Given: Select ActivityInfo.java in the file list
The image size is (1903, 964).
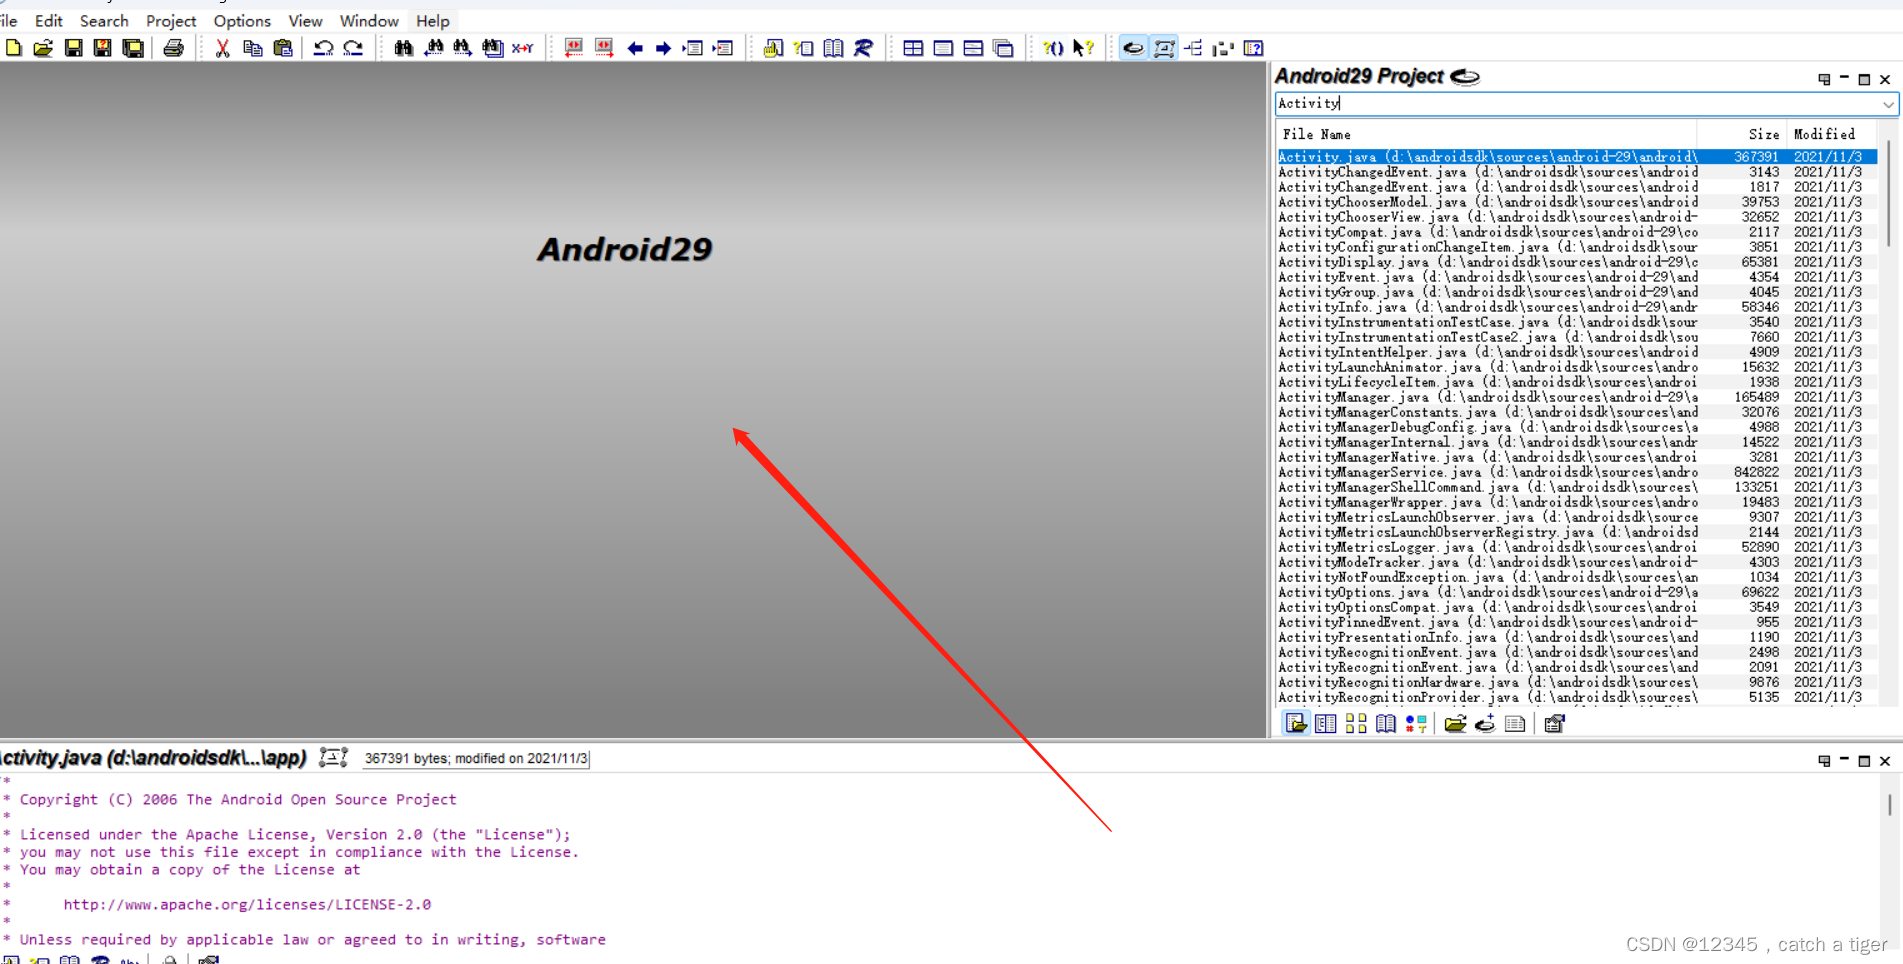Looking at the screenshot, I should click(x=1577, y=307).
